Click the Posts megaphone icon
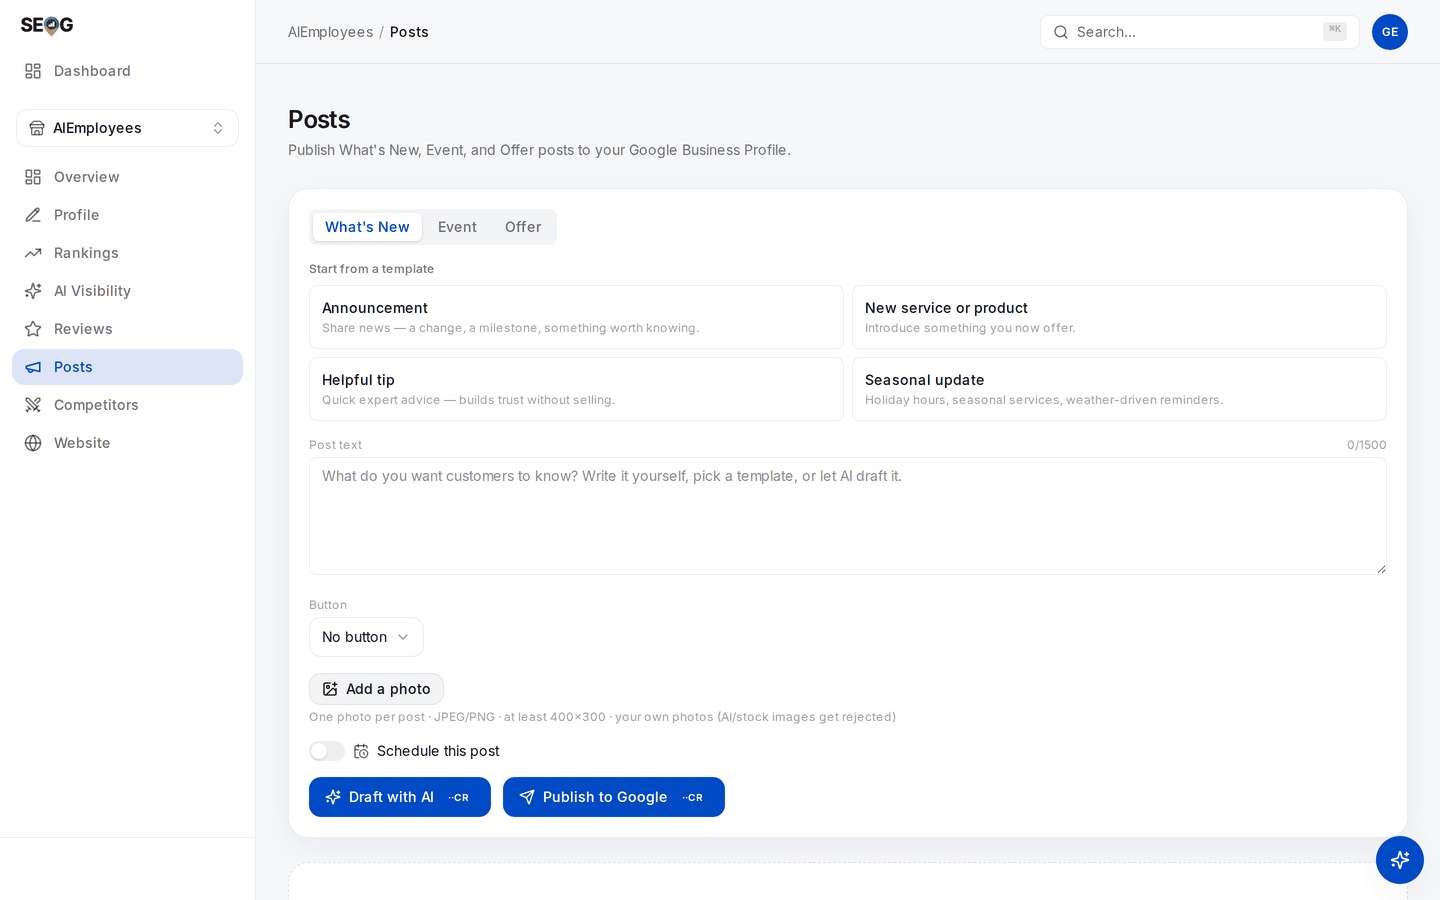 [33, 367]
